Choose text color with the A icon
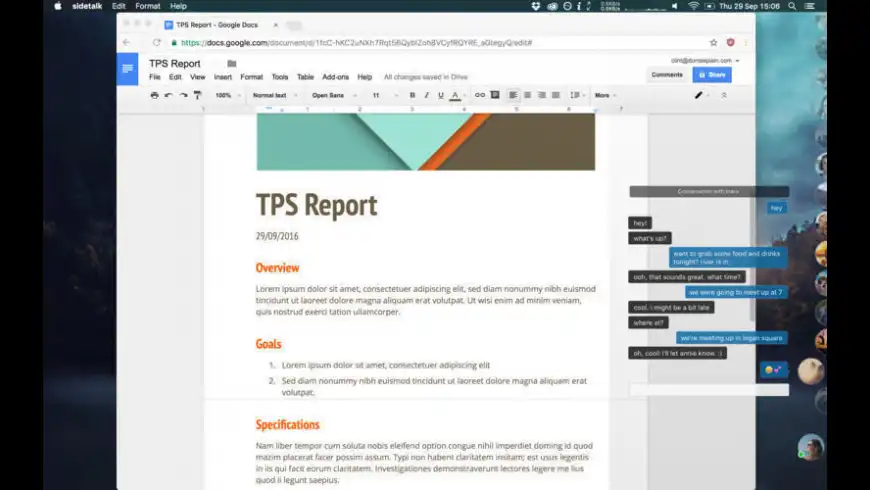870x490 pixels. pos(455,95)
